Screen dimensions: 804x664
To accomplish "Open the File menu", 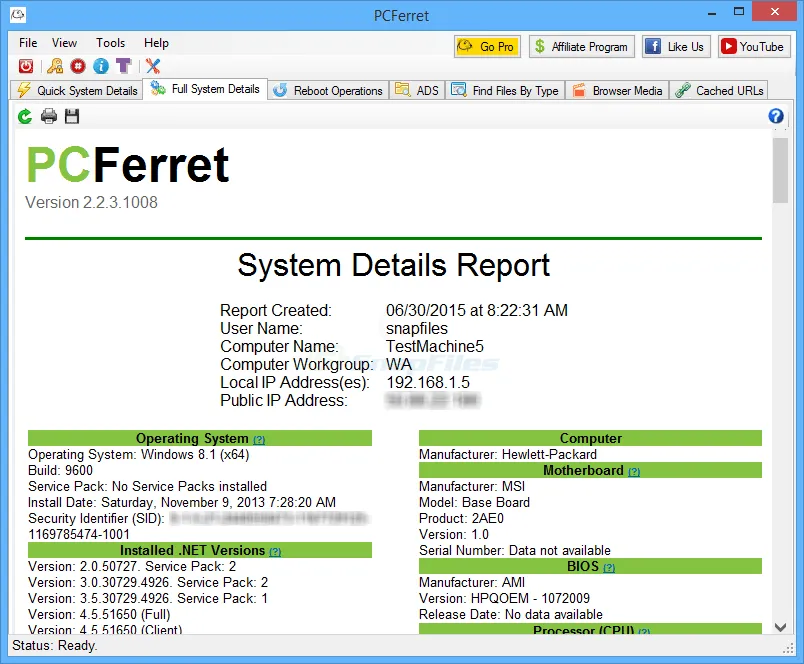I will (28, 43).
